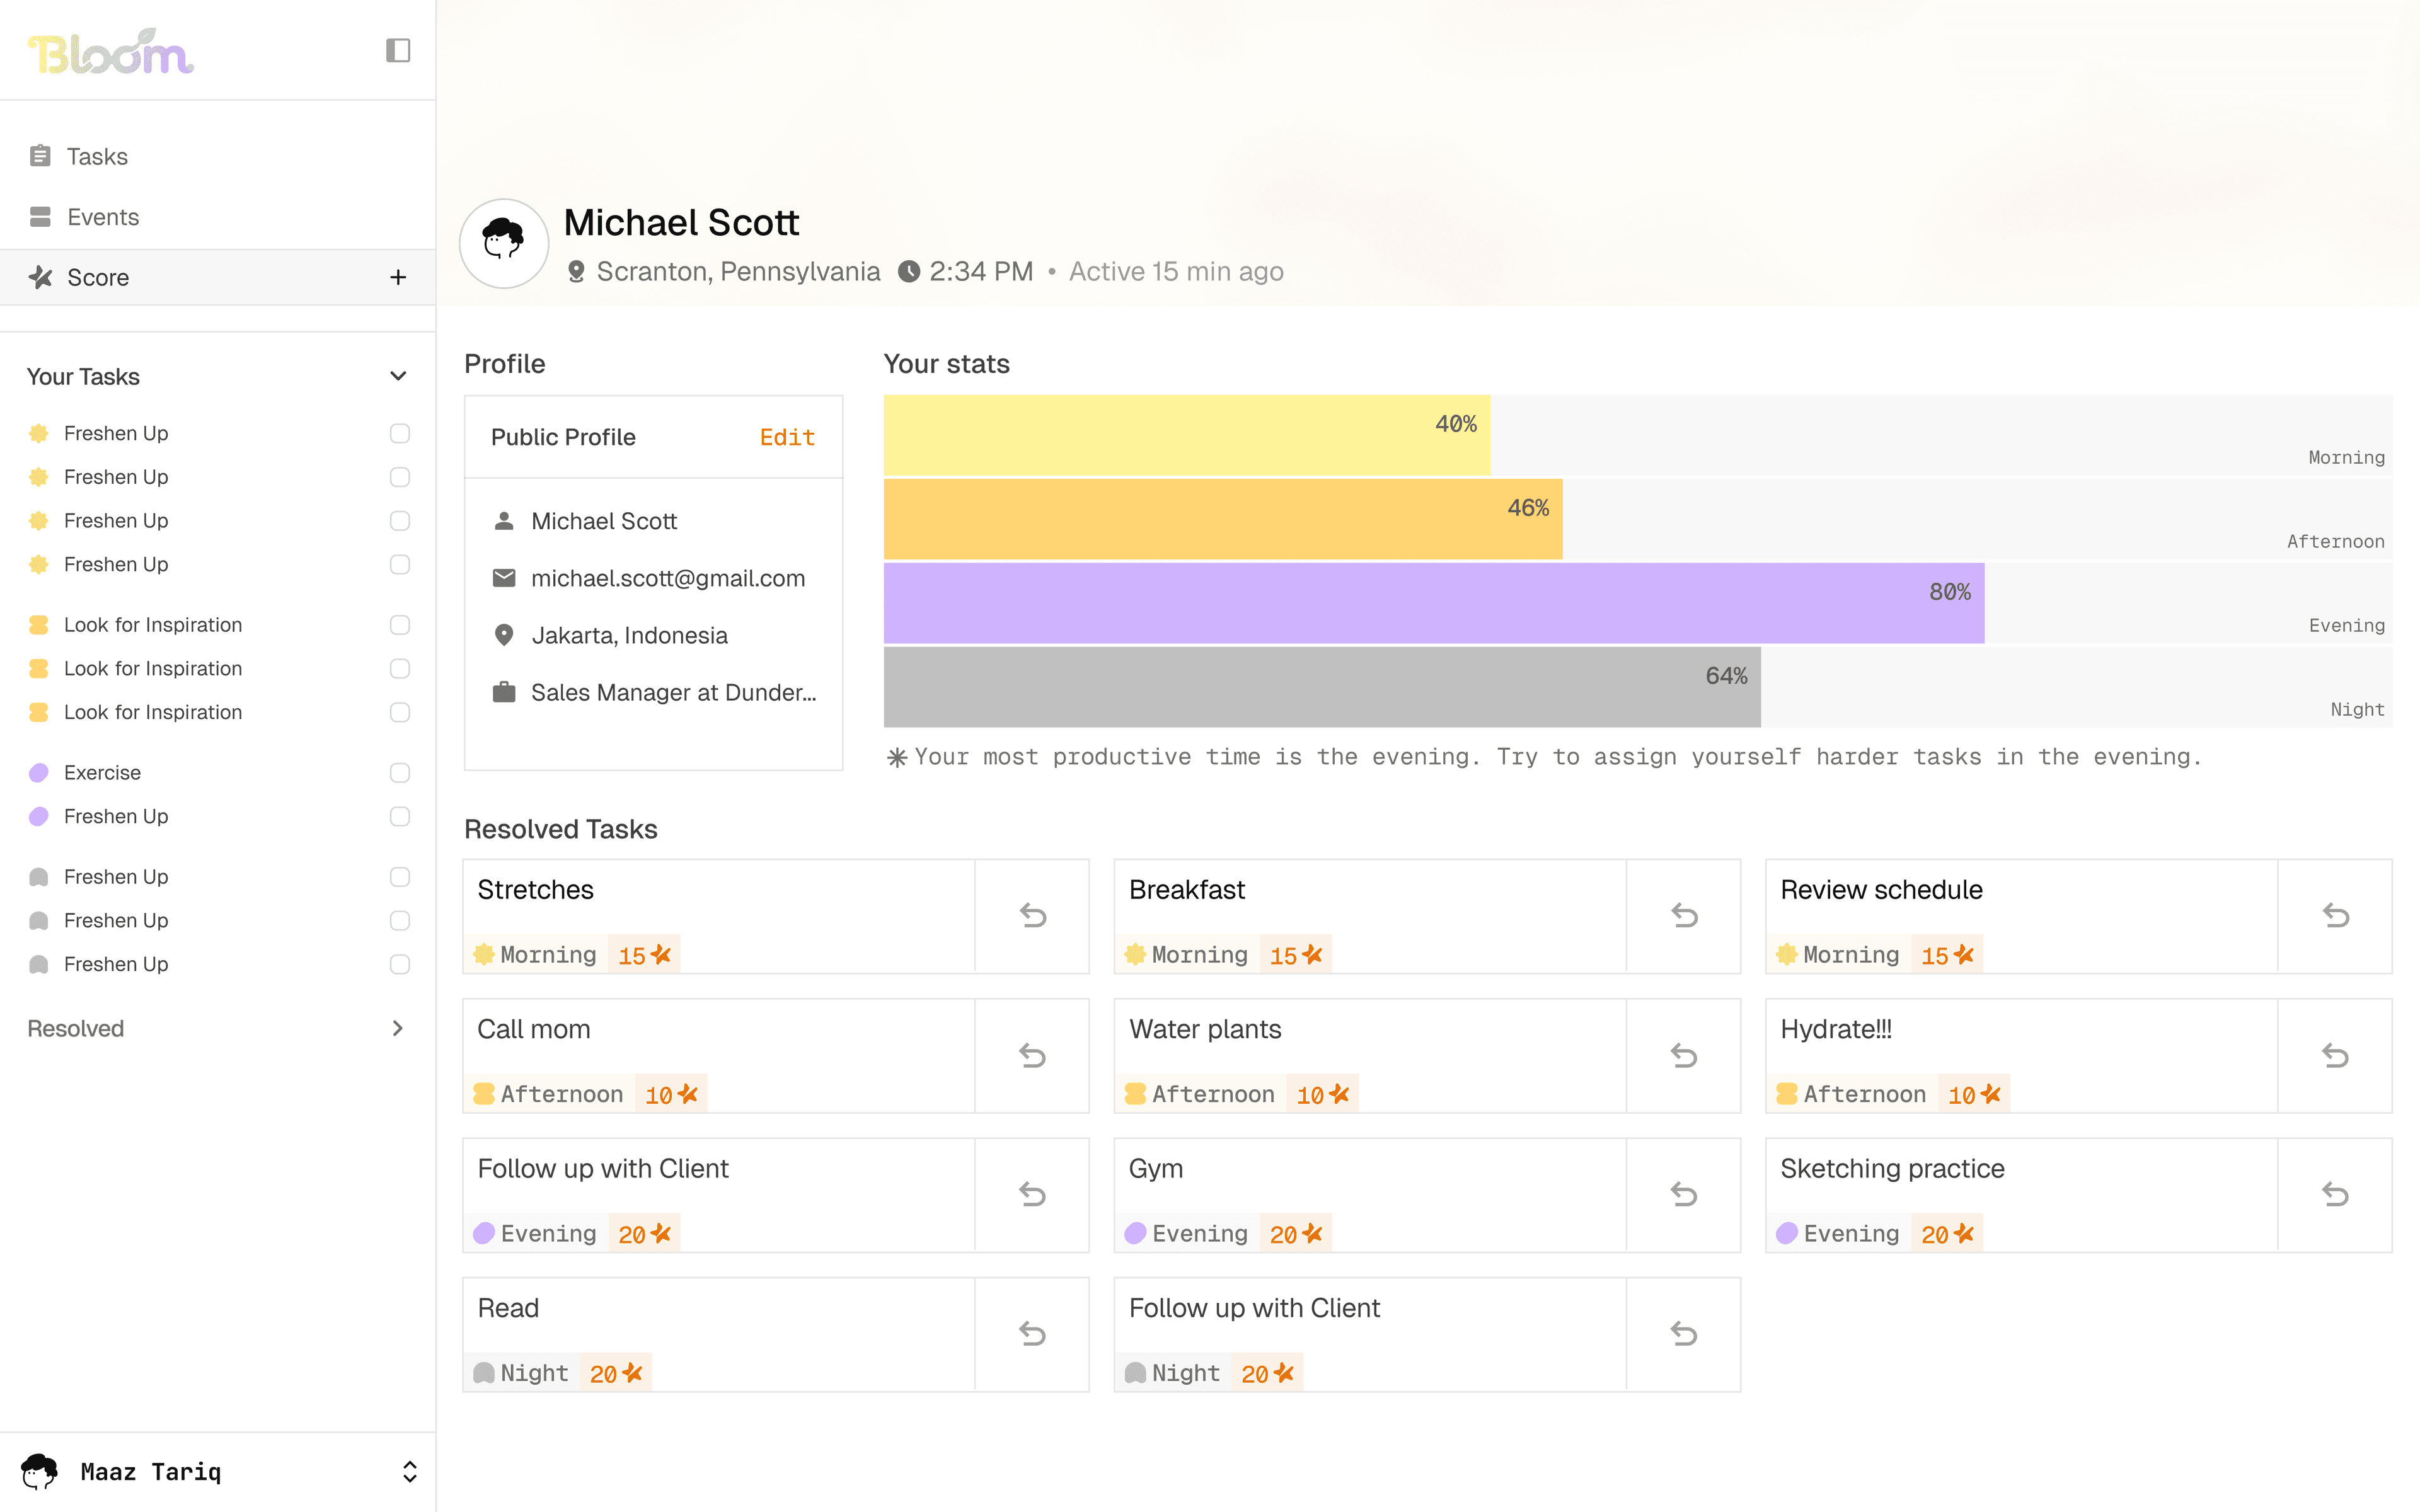Restore the resolved Read task
Screen dimensions: 2420x1512
pyautogui.click(x=1032, y=1333)
